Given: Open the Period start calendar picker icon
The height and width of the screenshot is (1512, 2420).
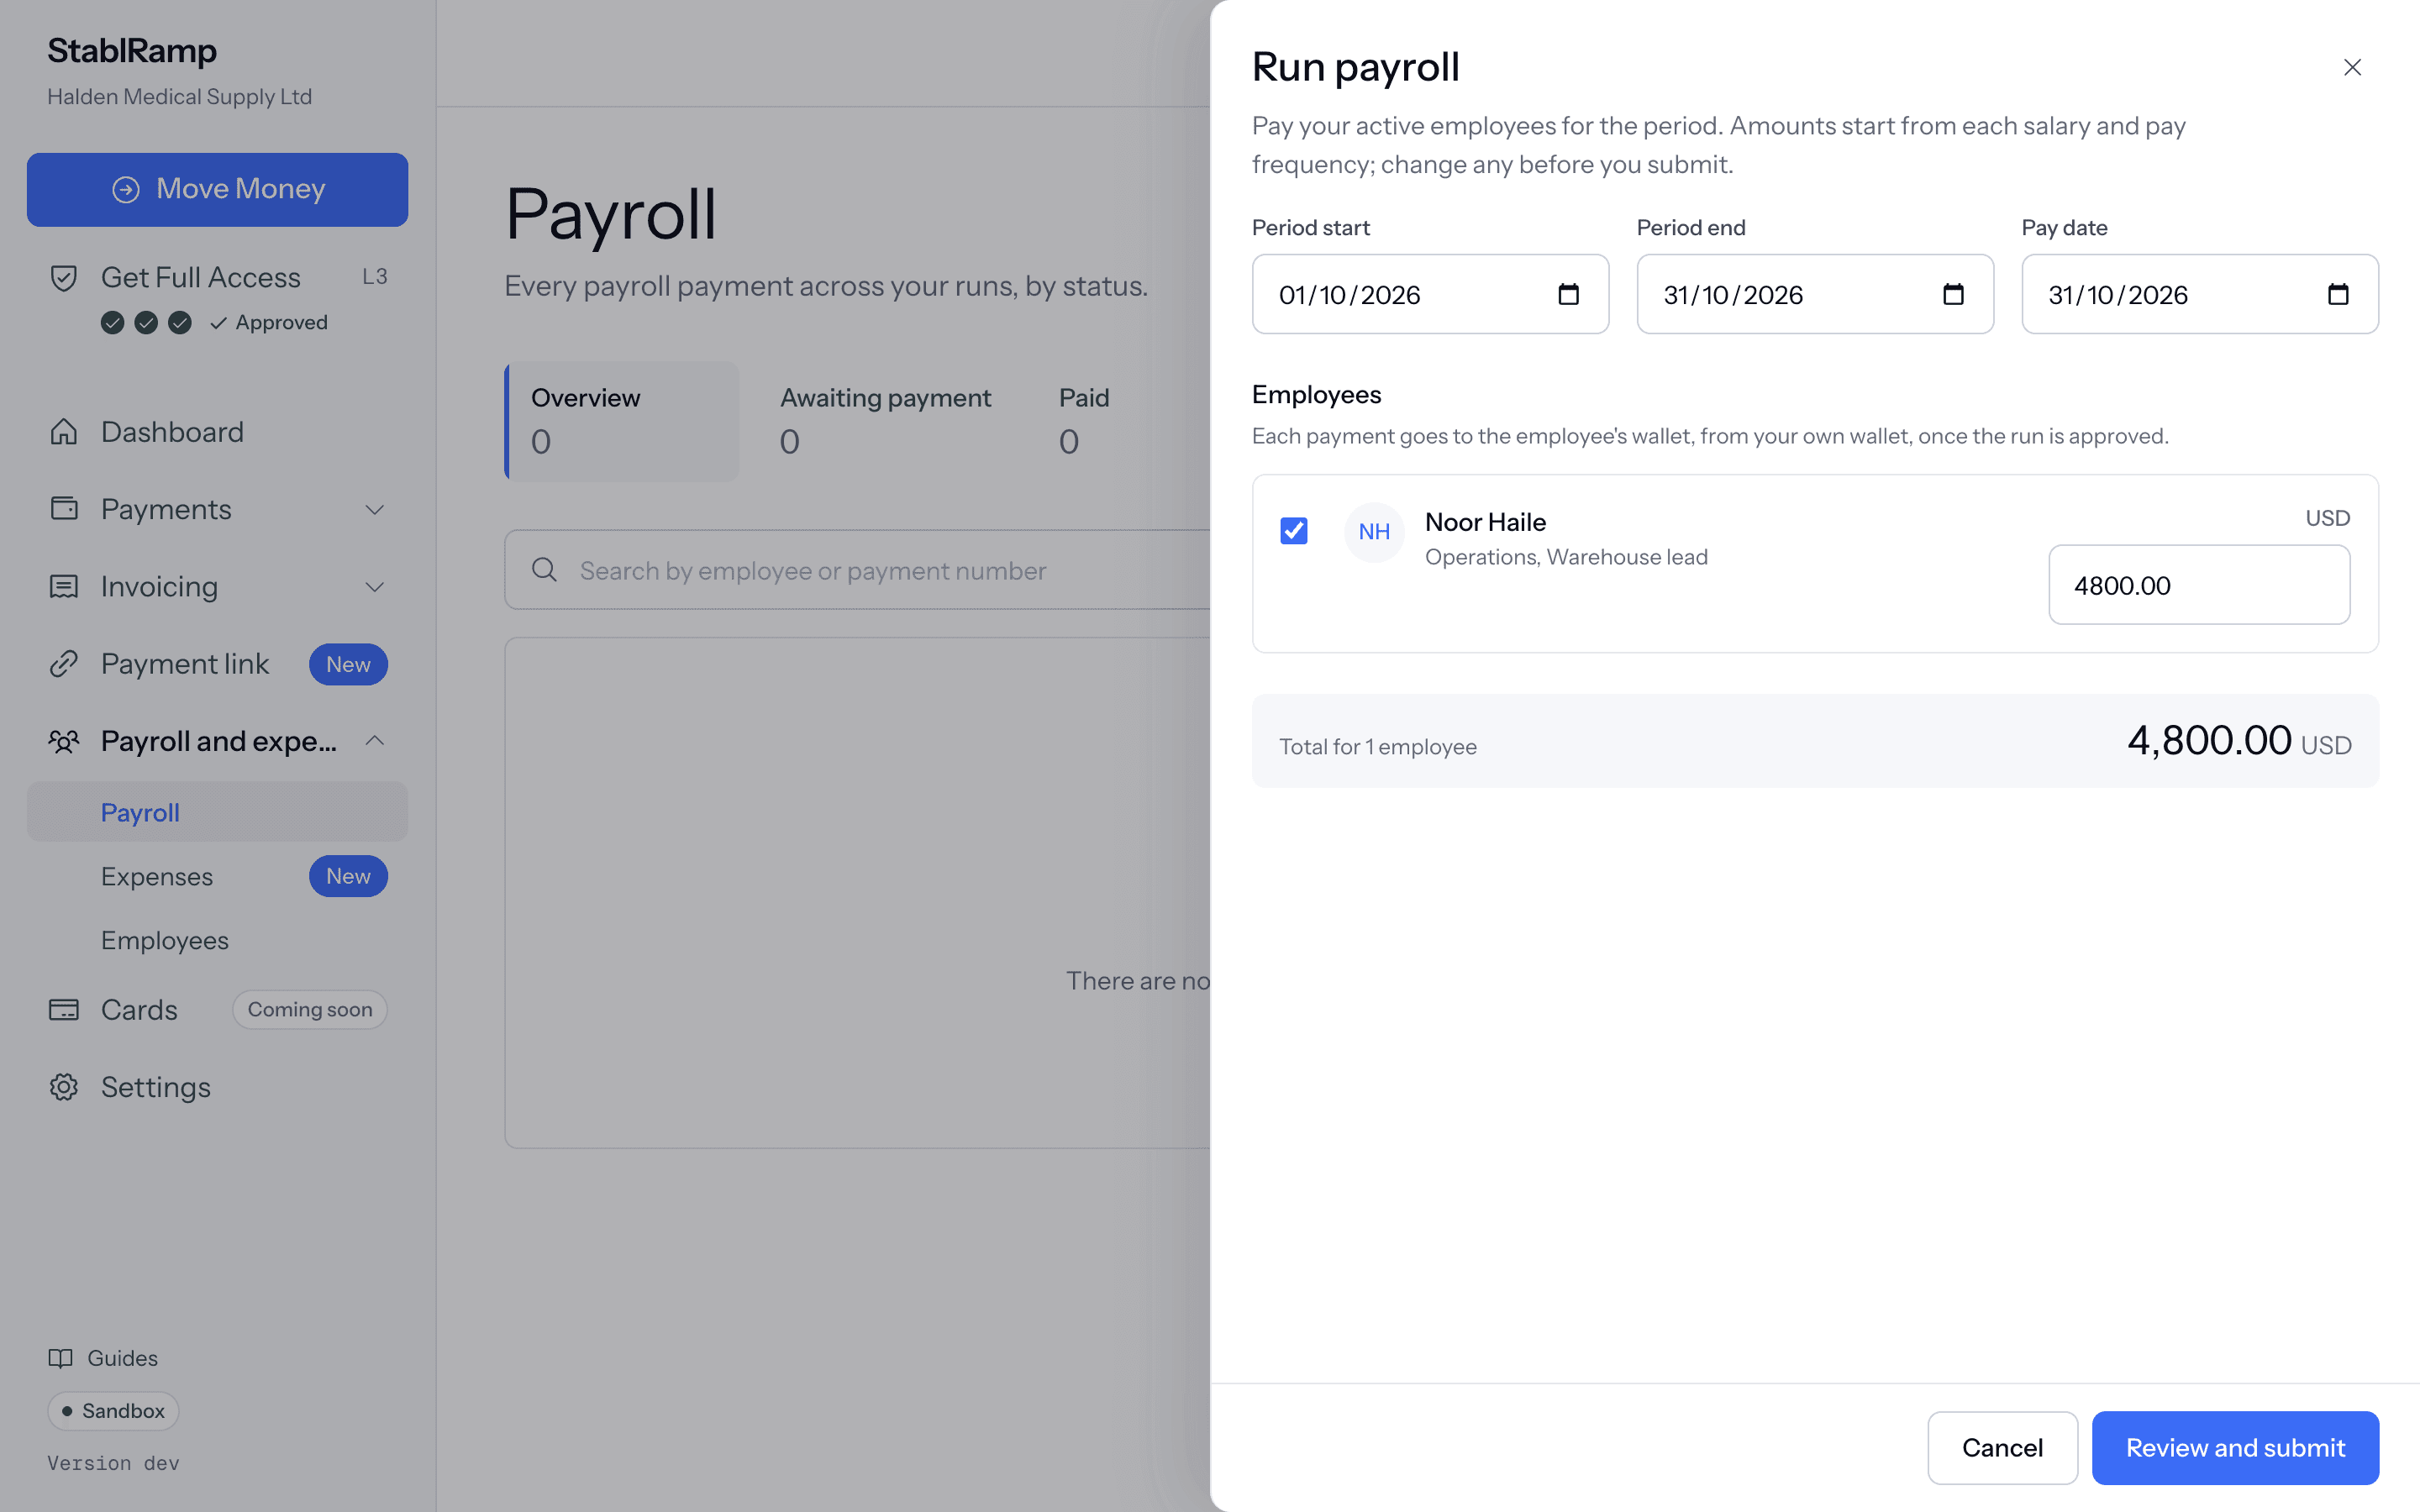Looking at the screenshot, I should [1568, 294].
